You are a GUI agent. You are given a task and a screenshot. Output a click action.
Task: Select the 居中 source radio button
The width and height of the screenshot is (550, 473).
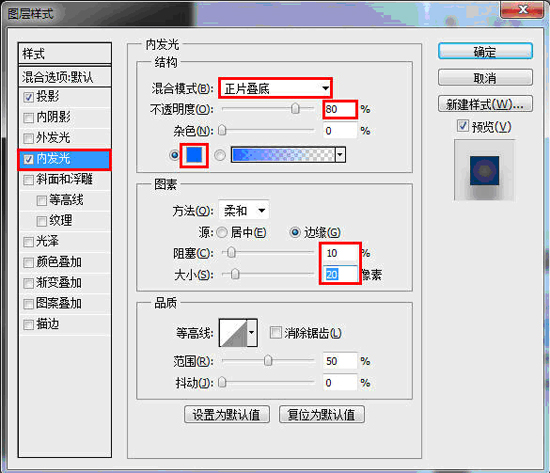pyautogui.click(x=222, y=232)
